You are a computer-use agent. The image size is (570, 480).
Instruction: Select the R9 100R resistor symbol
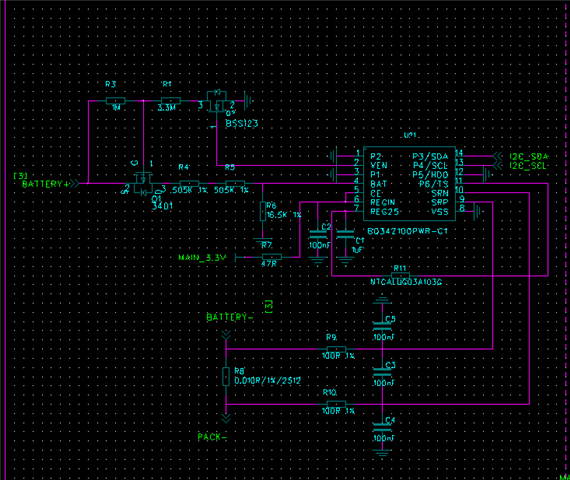[336, 349]
